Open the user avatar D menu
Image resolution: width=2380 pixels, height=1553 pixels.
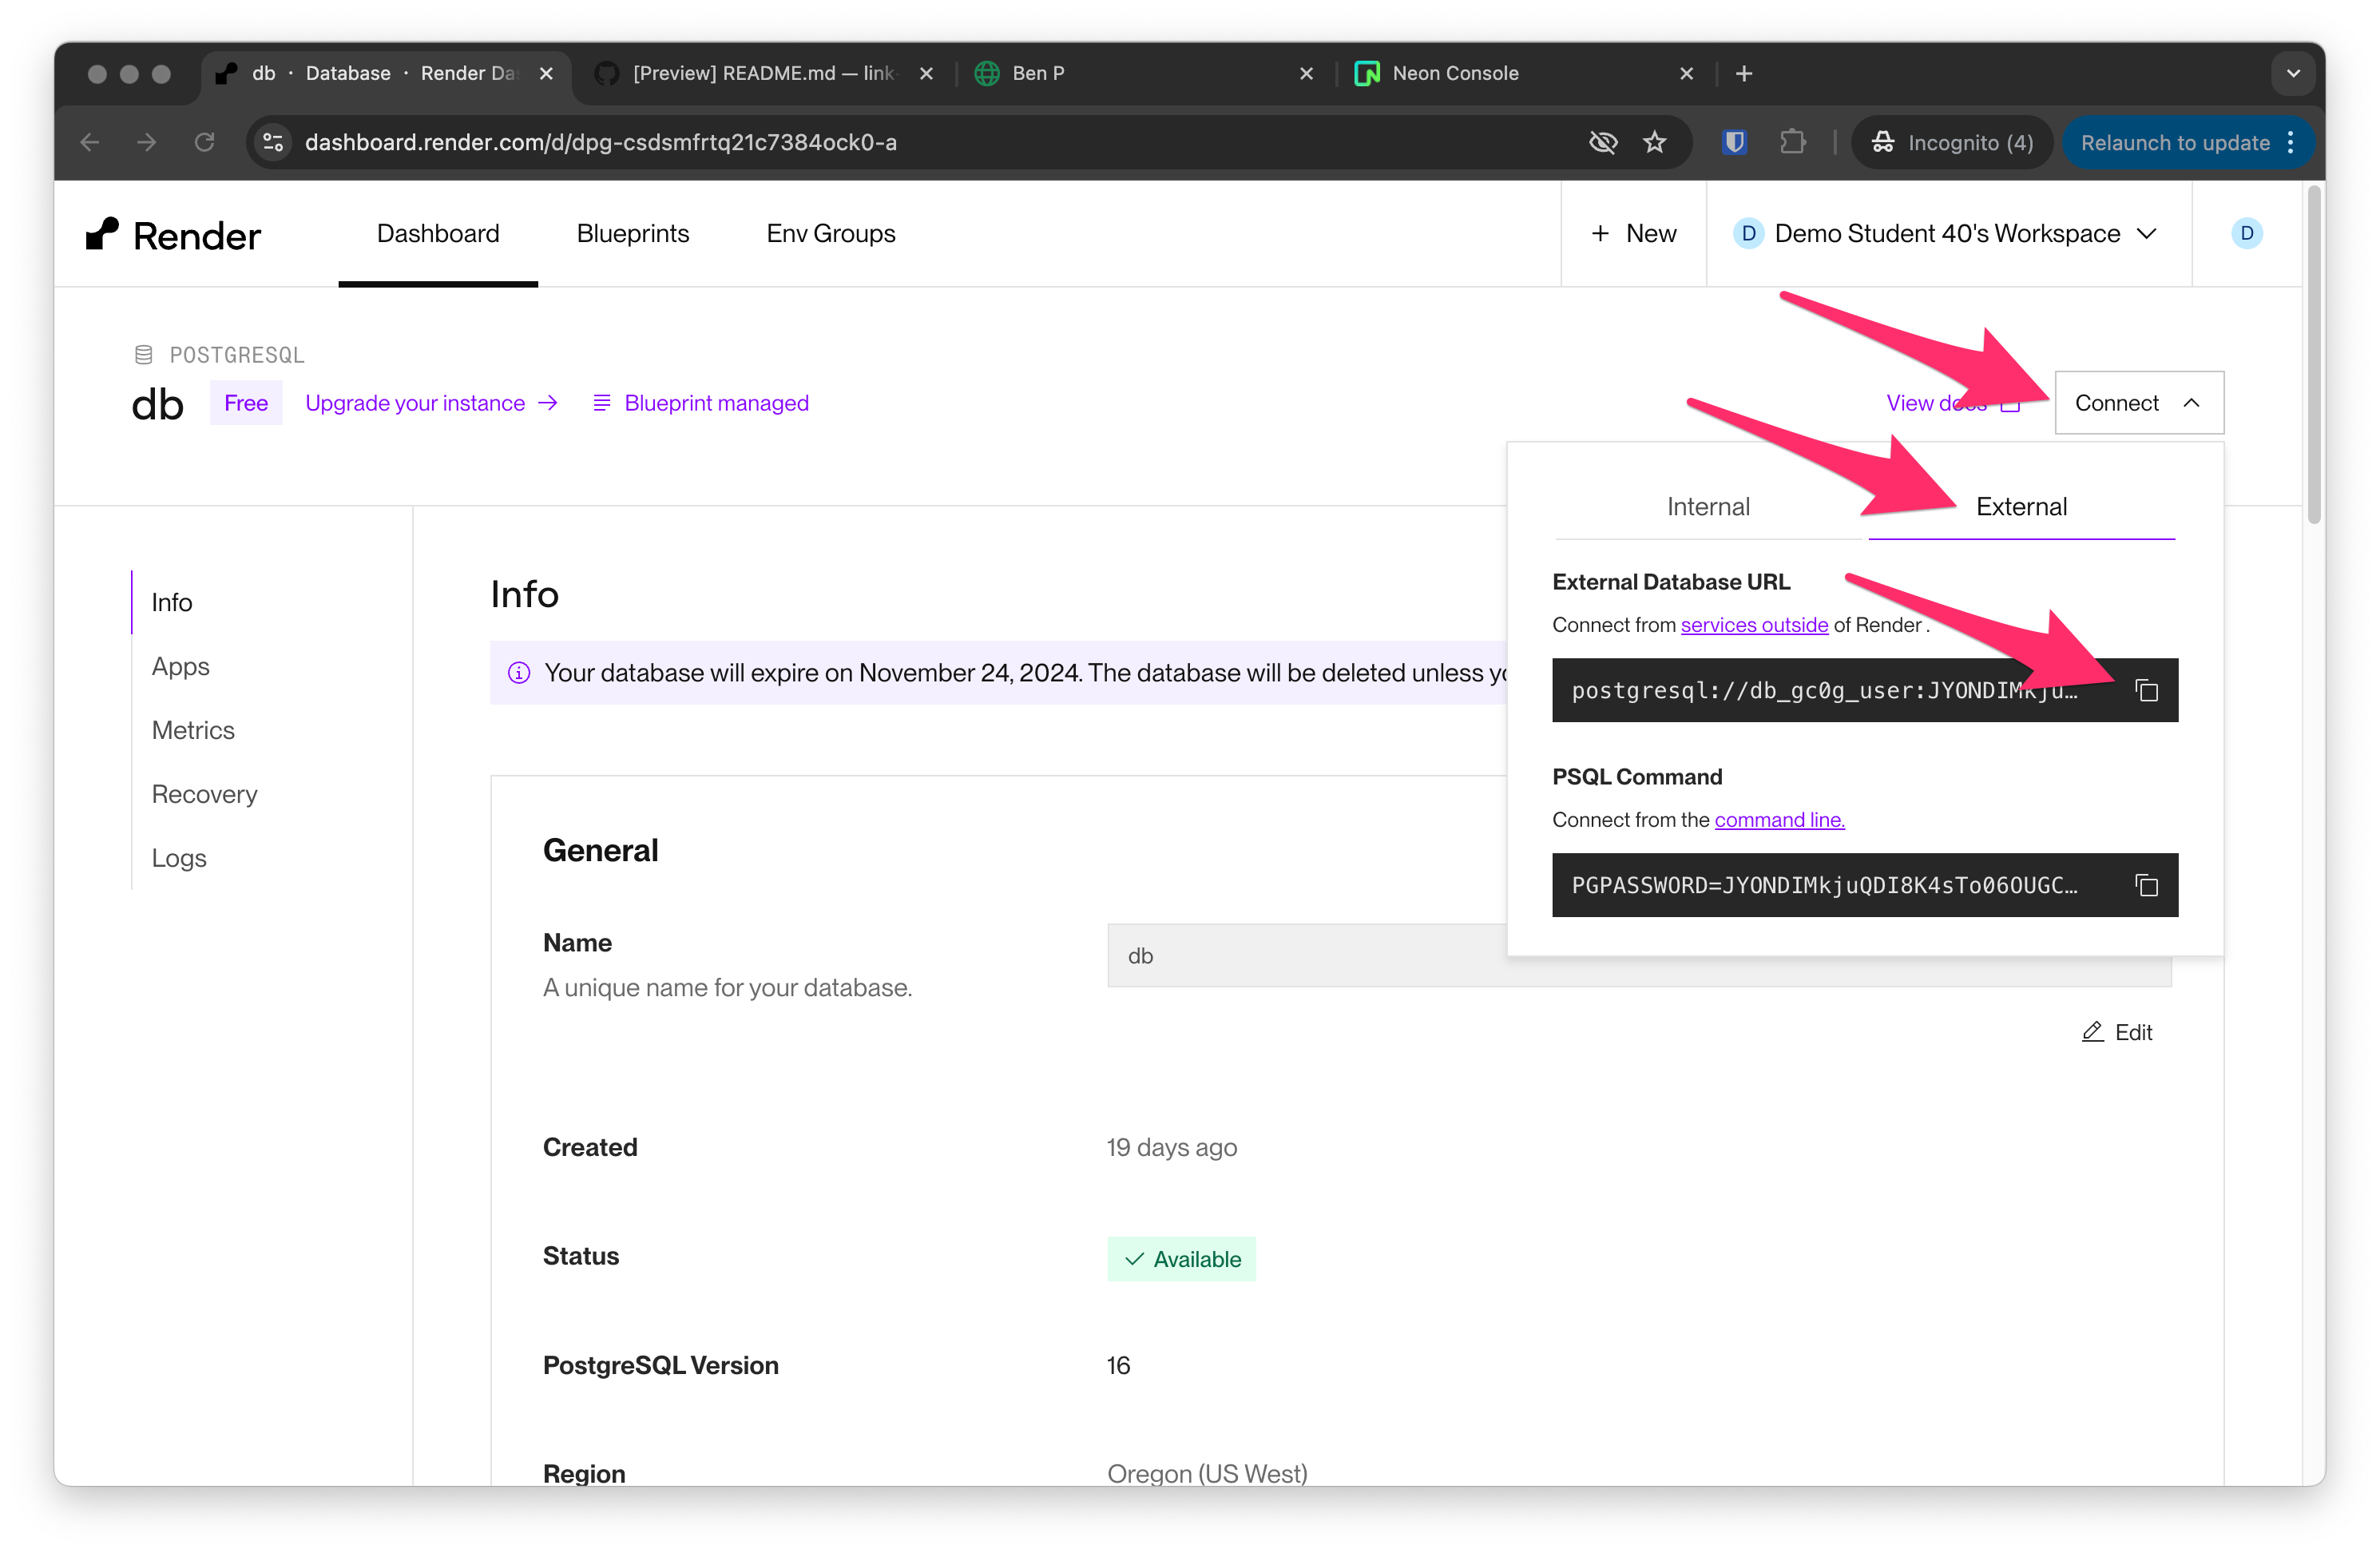pyautogui.click(x=2246, y=233)
